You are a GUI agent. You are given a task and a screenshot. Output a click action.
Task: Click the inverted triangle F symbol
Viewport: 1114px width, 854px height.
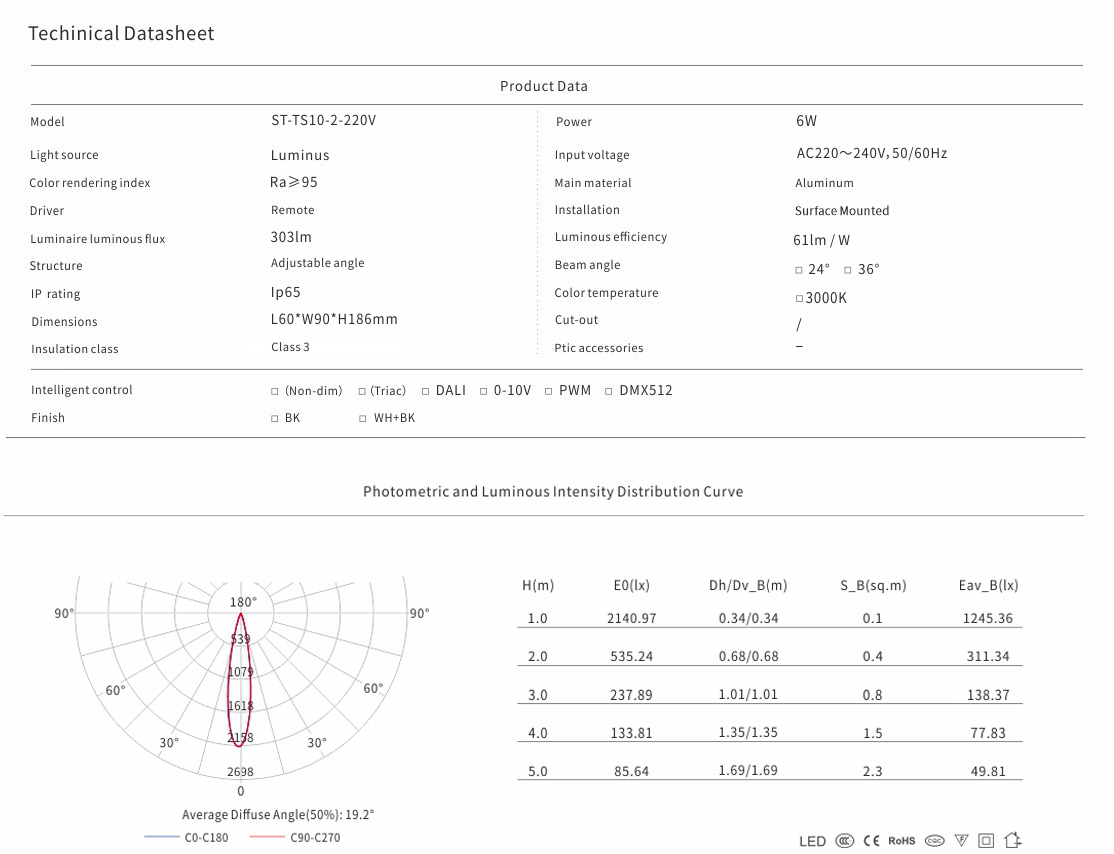tap(962, 841)
